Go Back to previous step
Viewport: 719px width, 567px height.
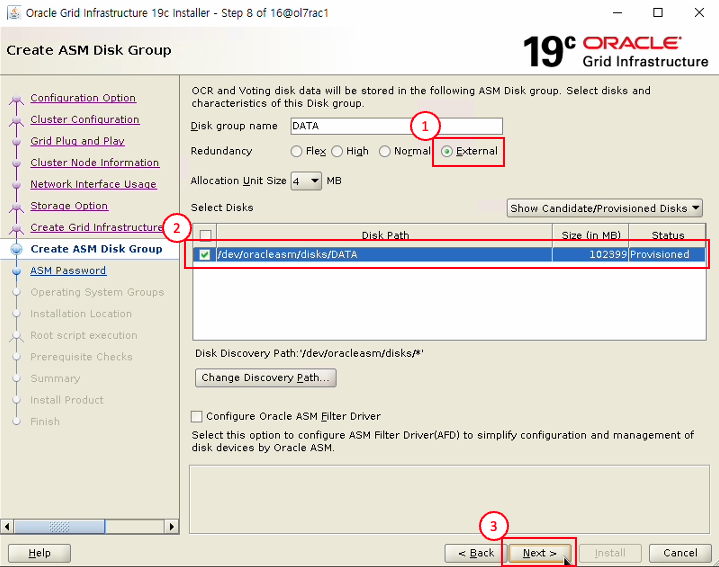tap(476, 553)
